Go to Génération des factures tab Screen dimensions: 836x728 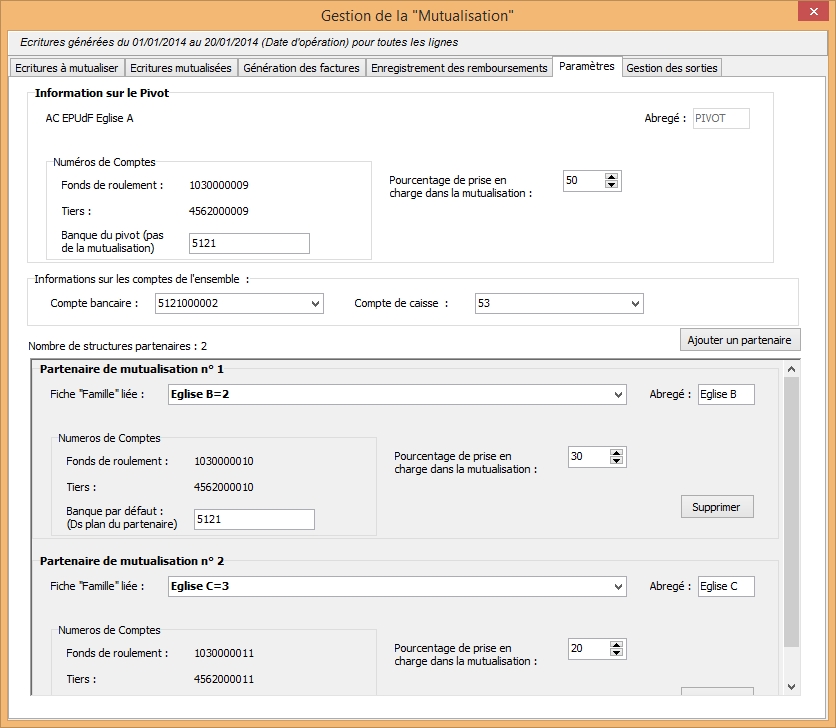[301, 68]
